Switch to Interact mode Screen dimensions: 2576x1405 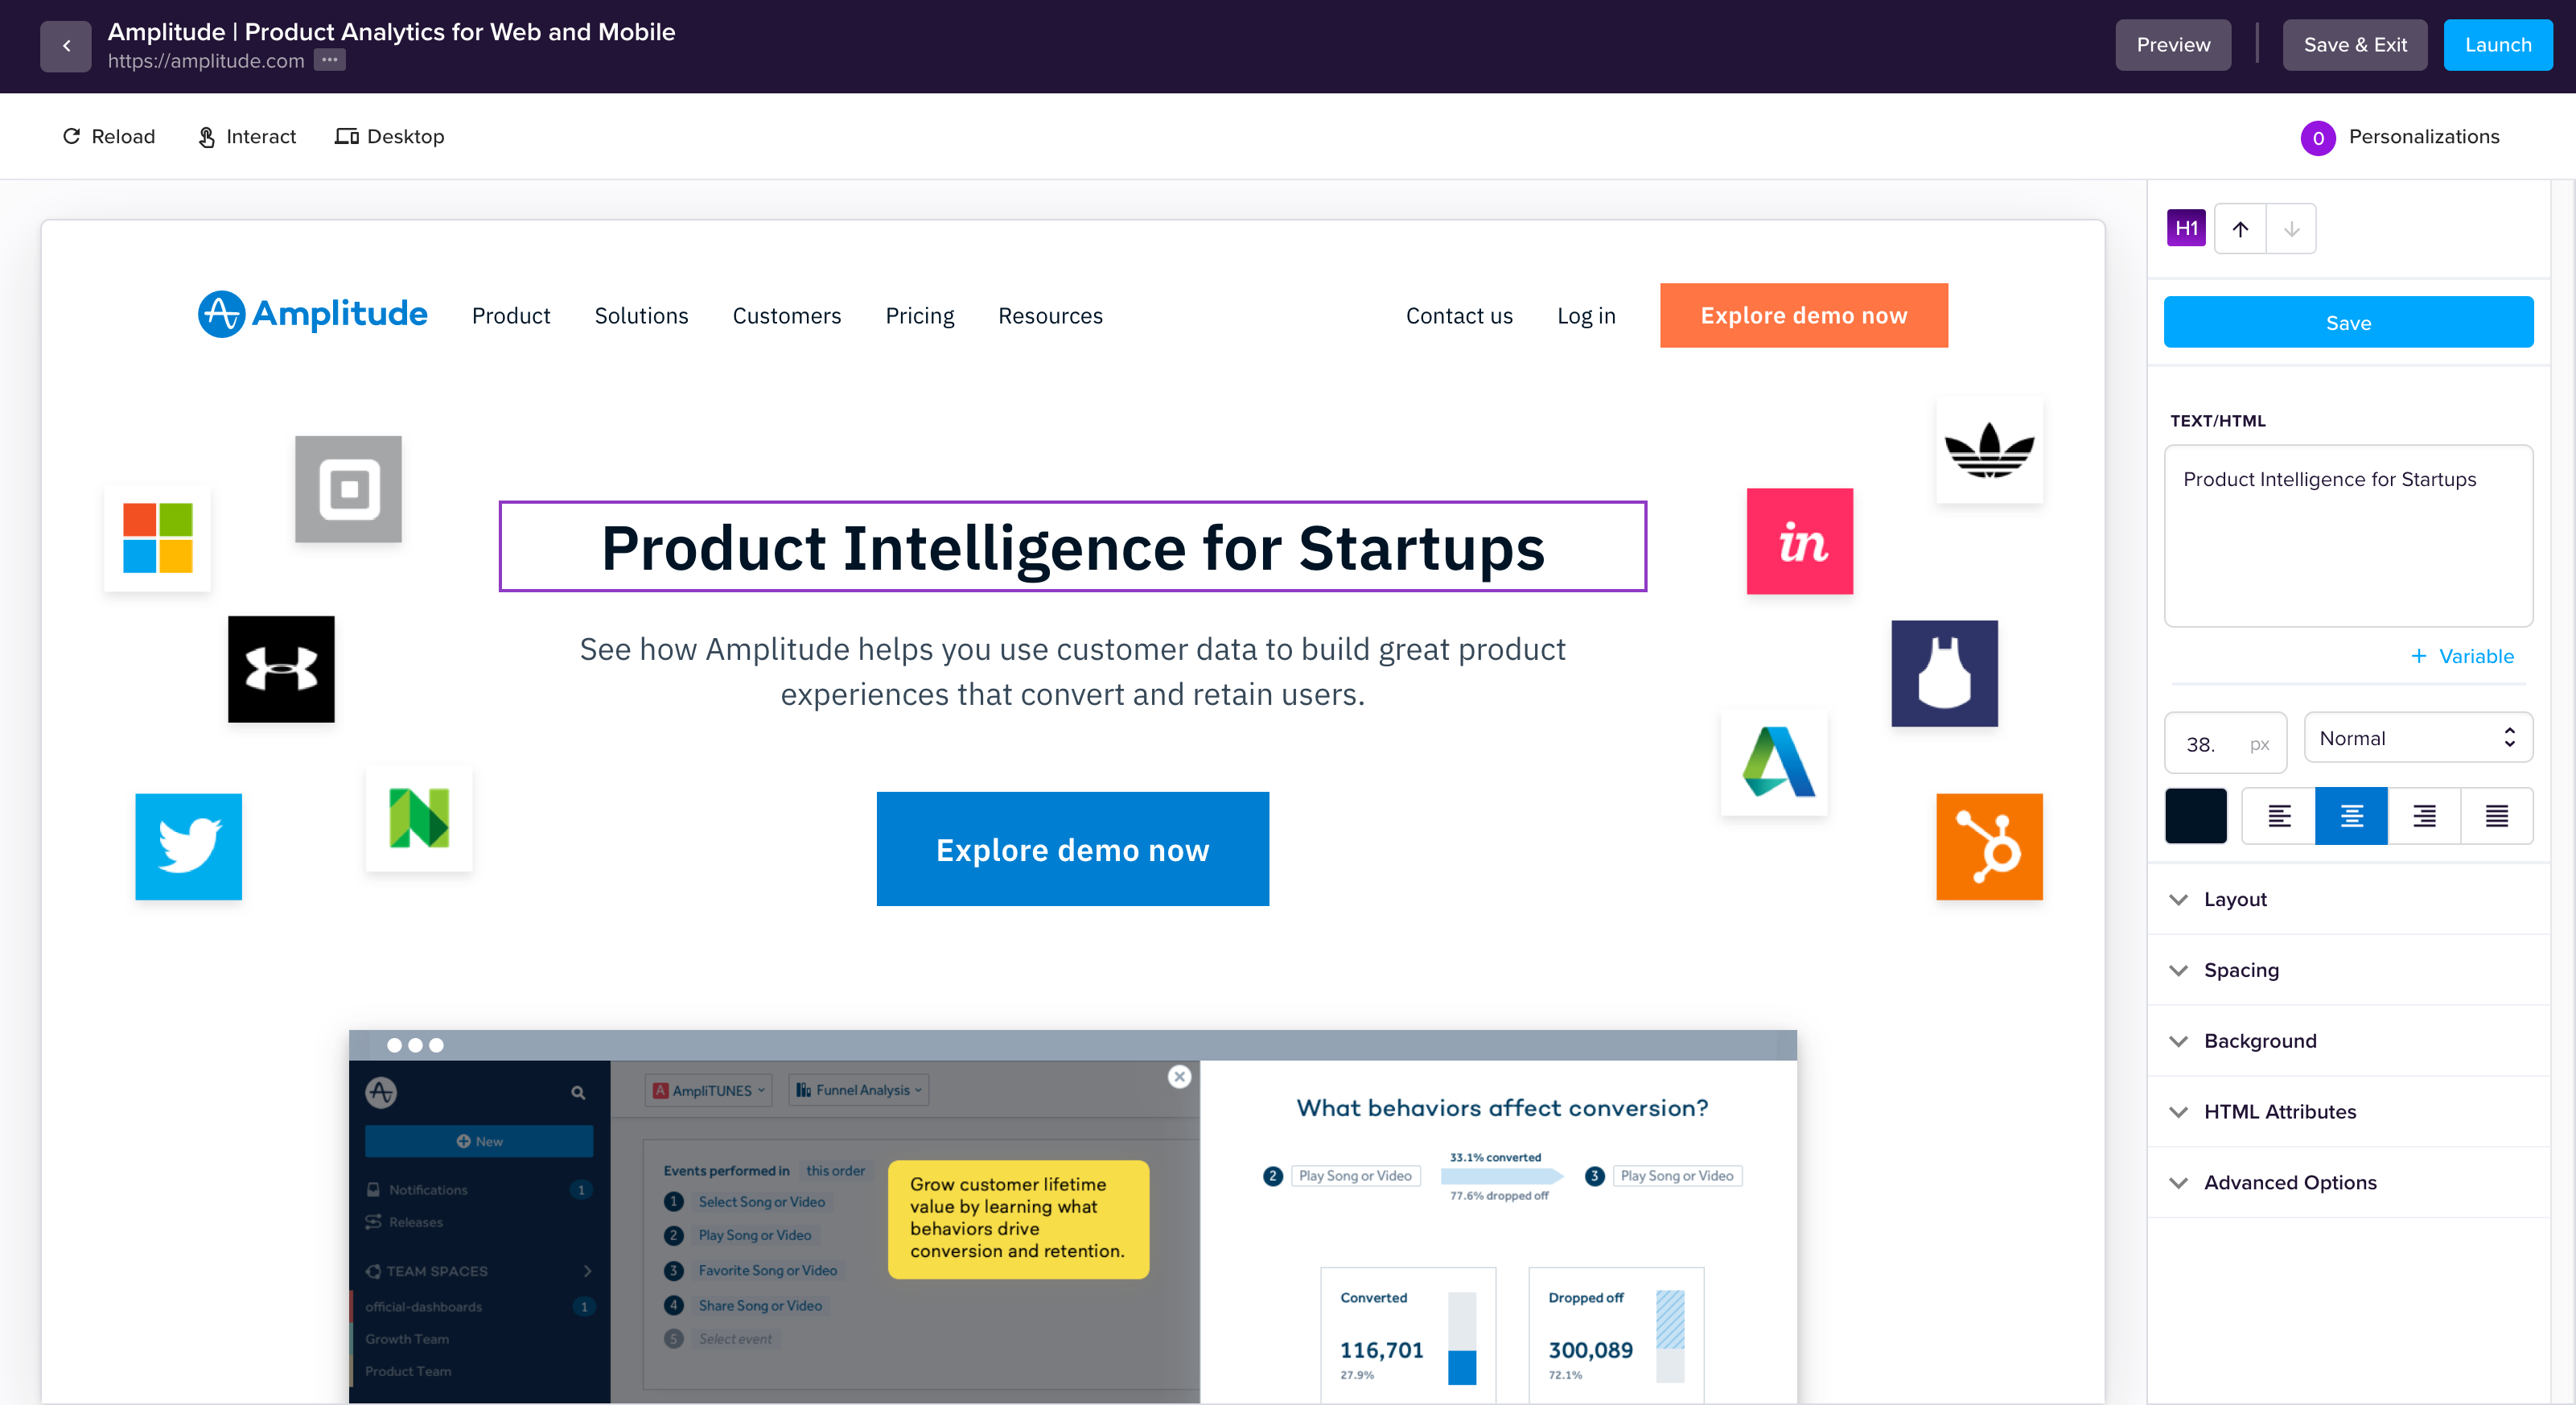tap(247, 136)
